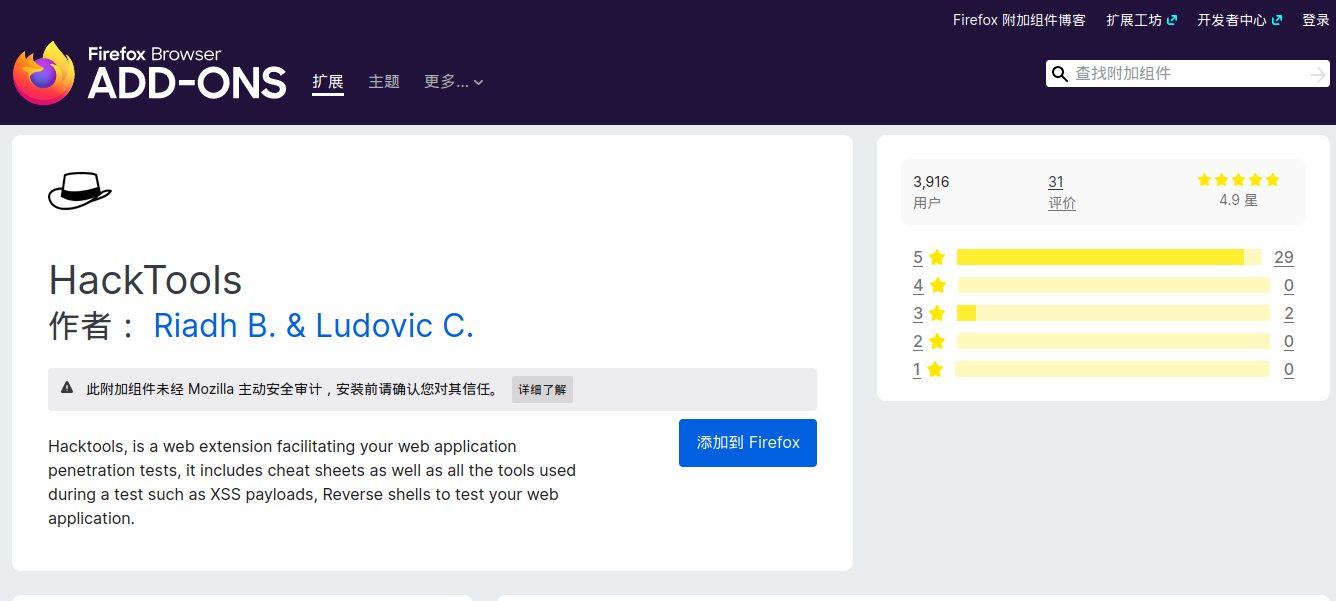Click the 2-star rating bar
Screen dimensions: 1336x601
coord(1113,341)
